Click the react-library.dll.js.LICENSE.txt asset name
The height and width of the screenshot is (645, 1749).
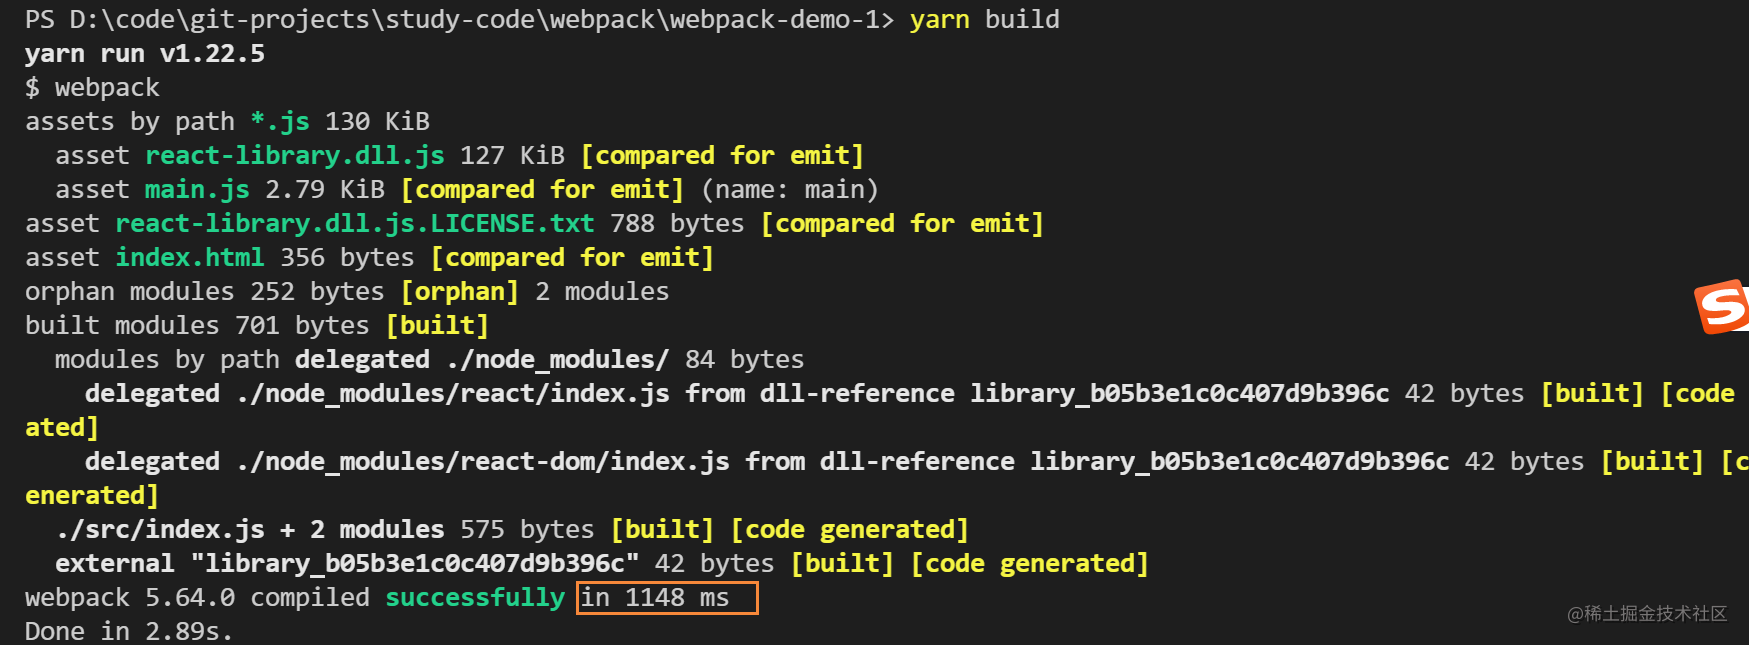[355, 224]
